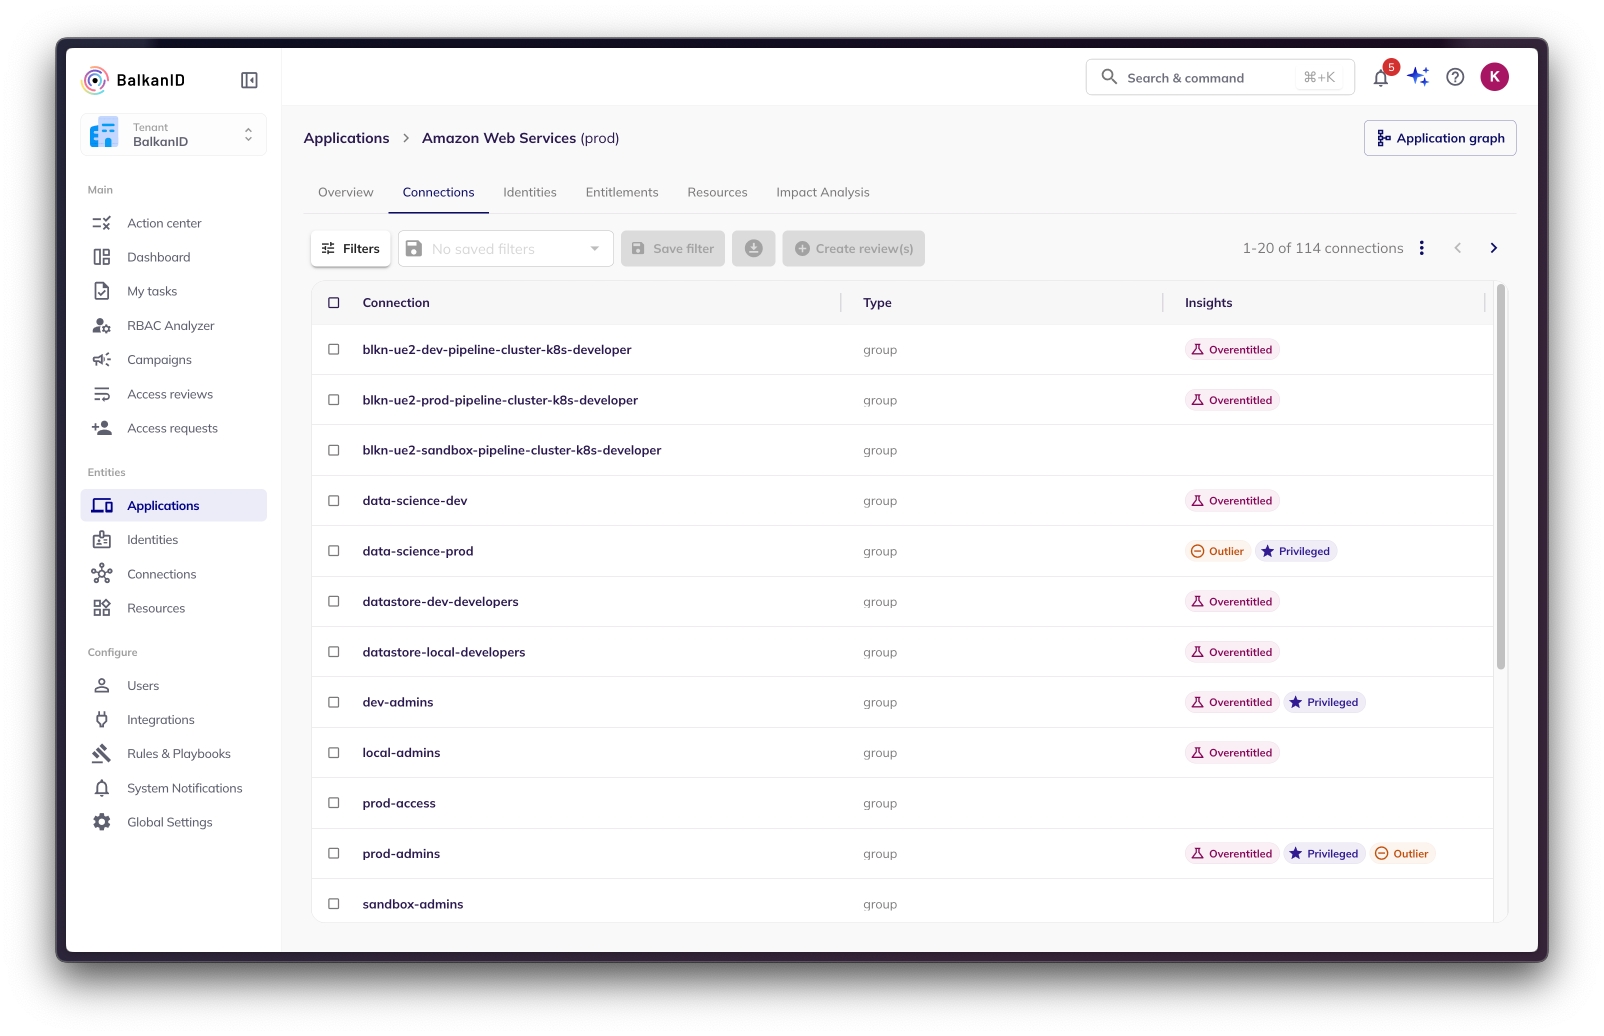Image resolution: width=1604 pixels, height=1036 pixels.
Task: Click Outlier badge on data-science-prod
Action: [x=1217, y=551]
